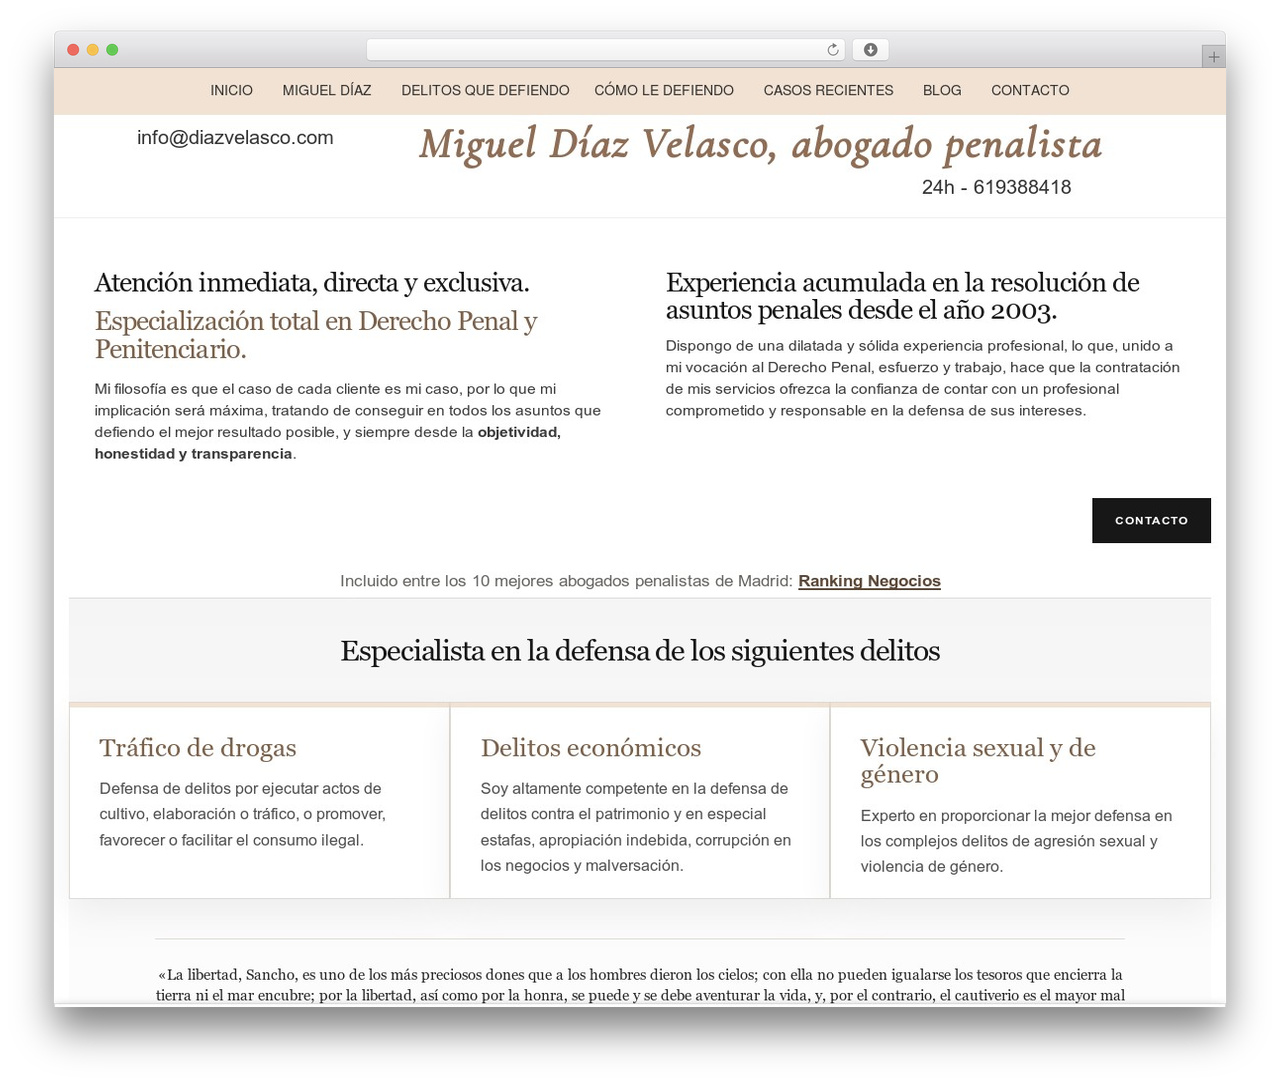Click the Soy altamente competente description text
This screenshot has width=1280, height=1084.
coord(635,827)
